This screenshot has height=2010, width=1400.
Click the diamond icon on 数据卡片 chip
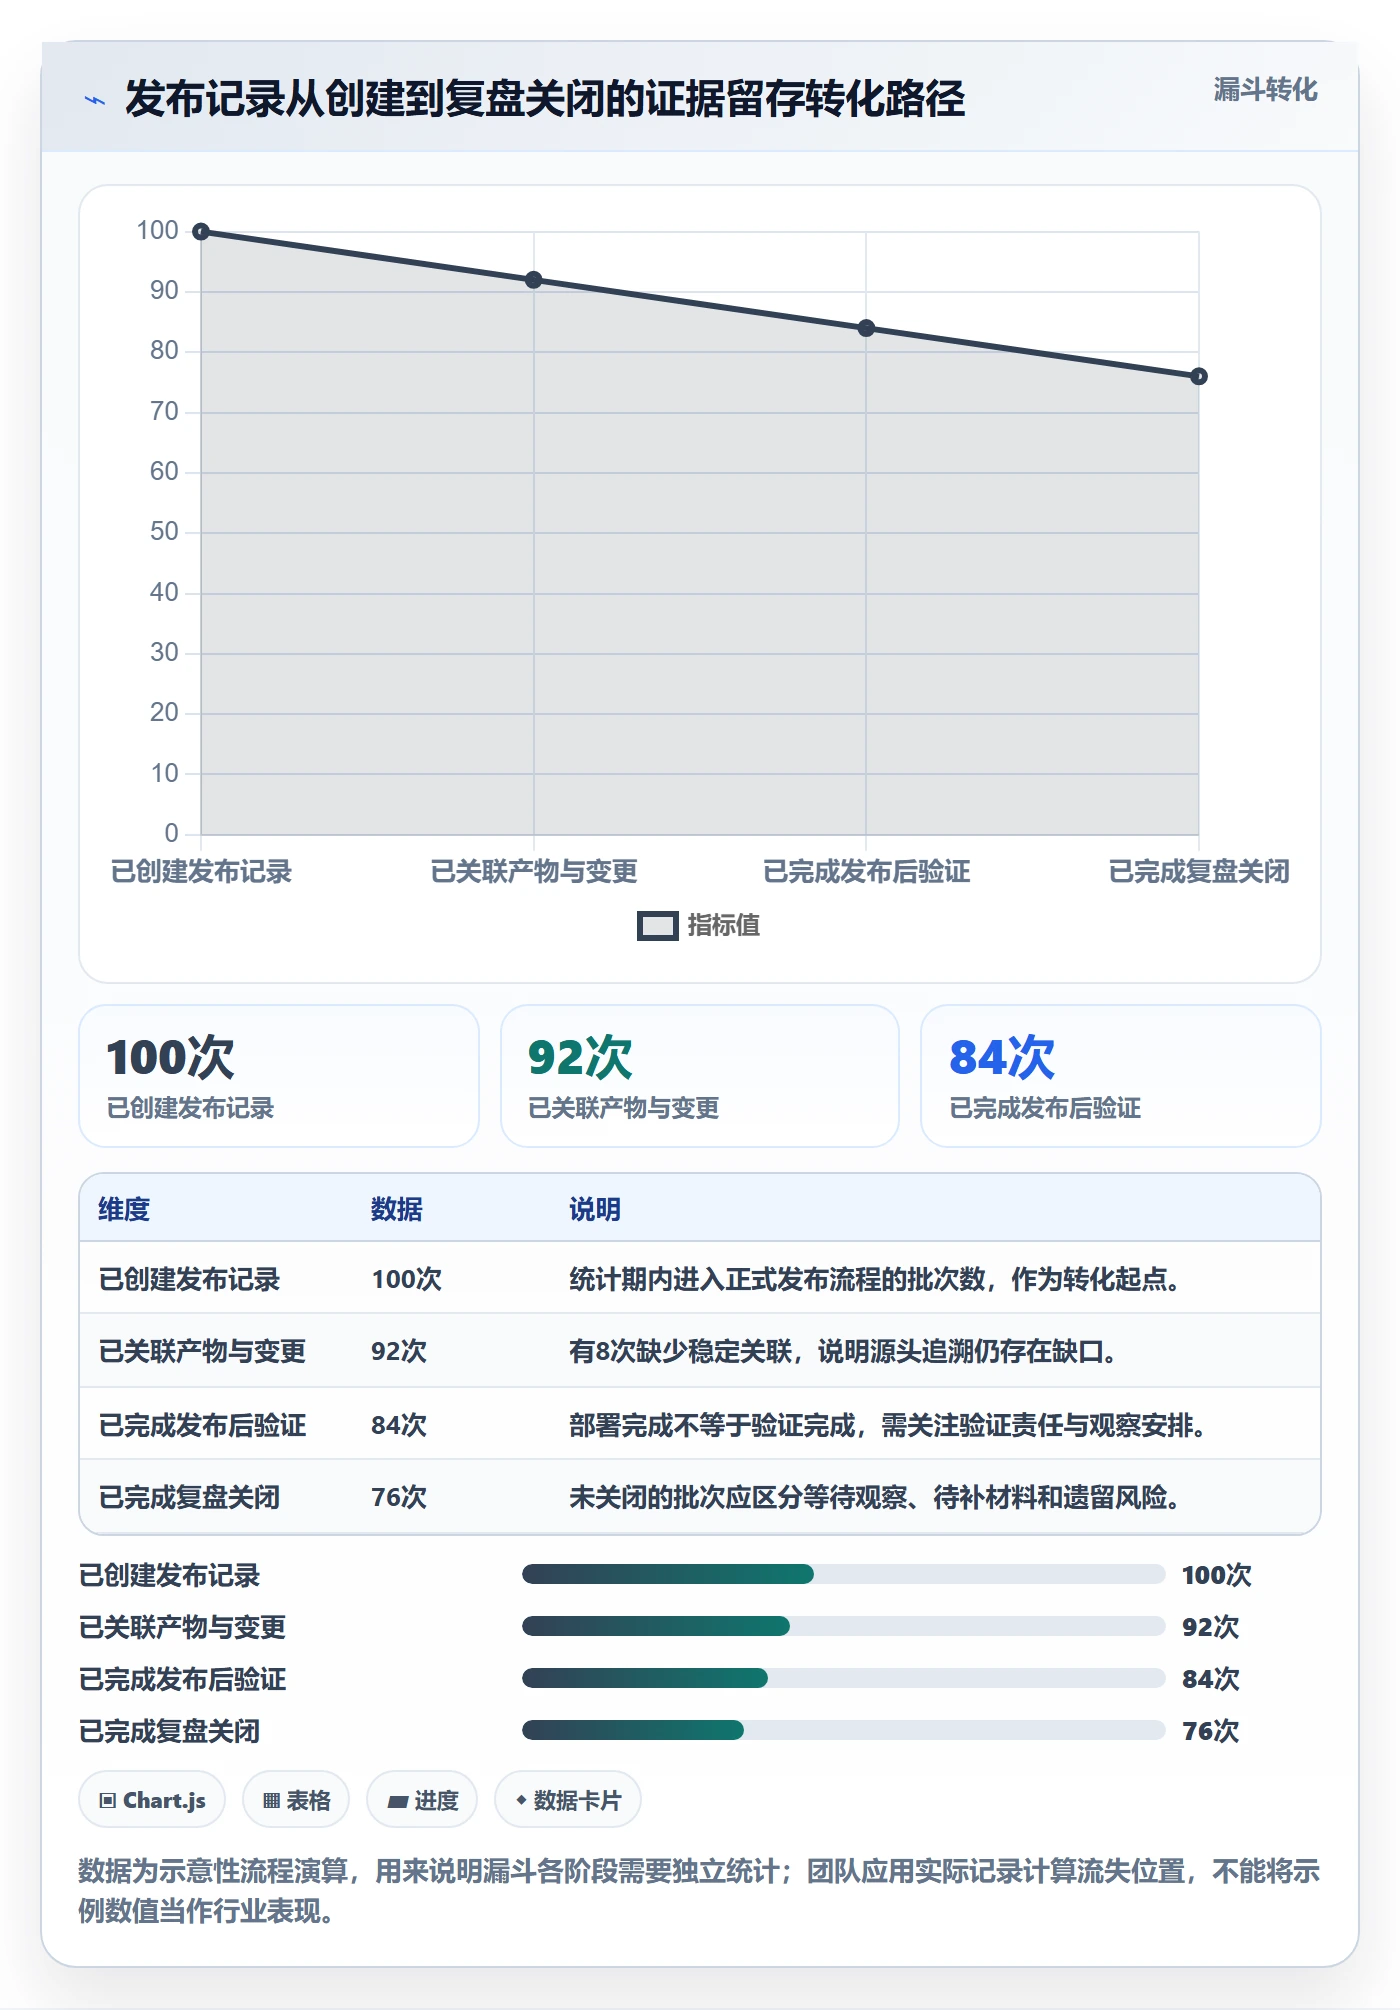(x=521, y=1800)
